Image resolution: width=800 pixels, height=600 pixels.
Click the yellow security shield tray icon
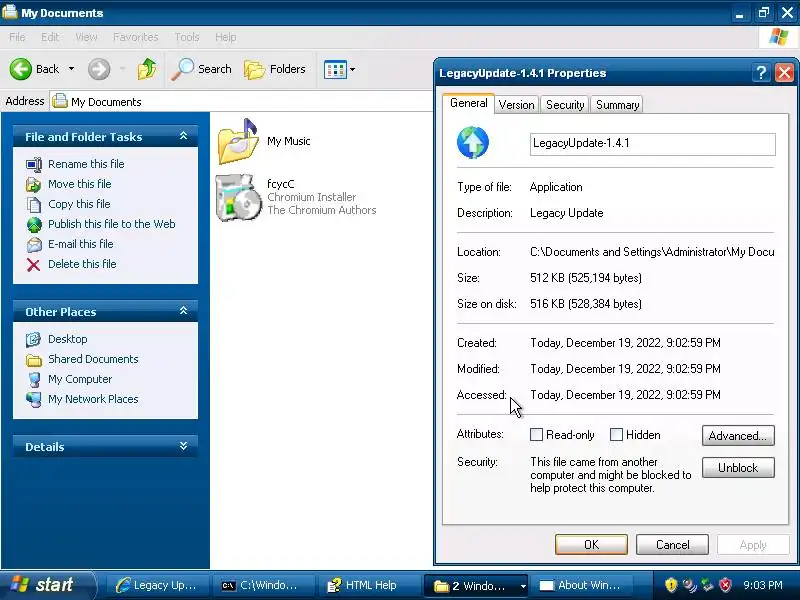coord(671,585)
